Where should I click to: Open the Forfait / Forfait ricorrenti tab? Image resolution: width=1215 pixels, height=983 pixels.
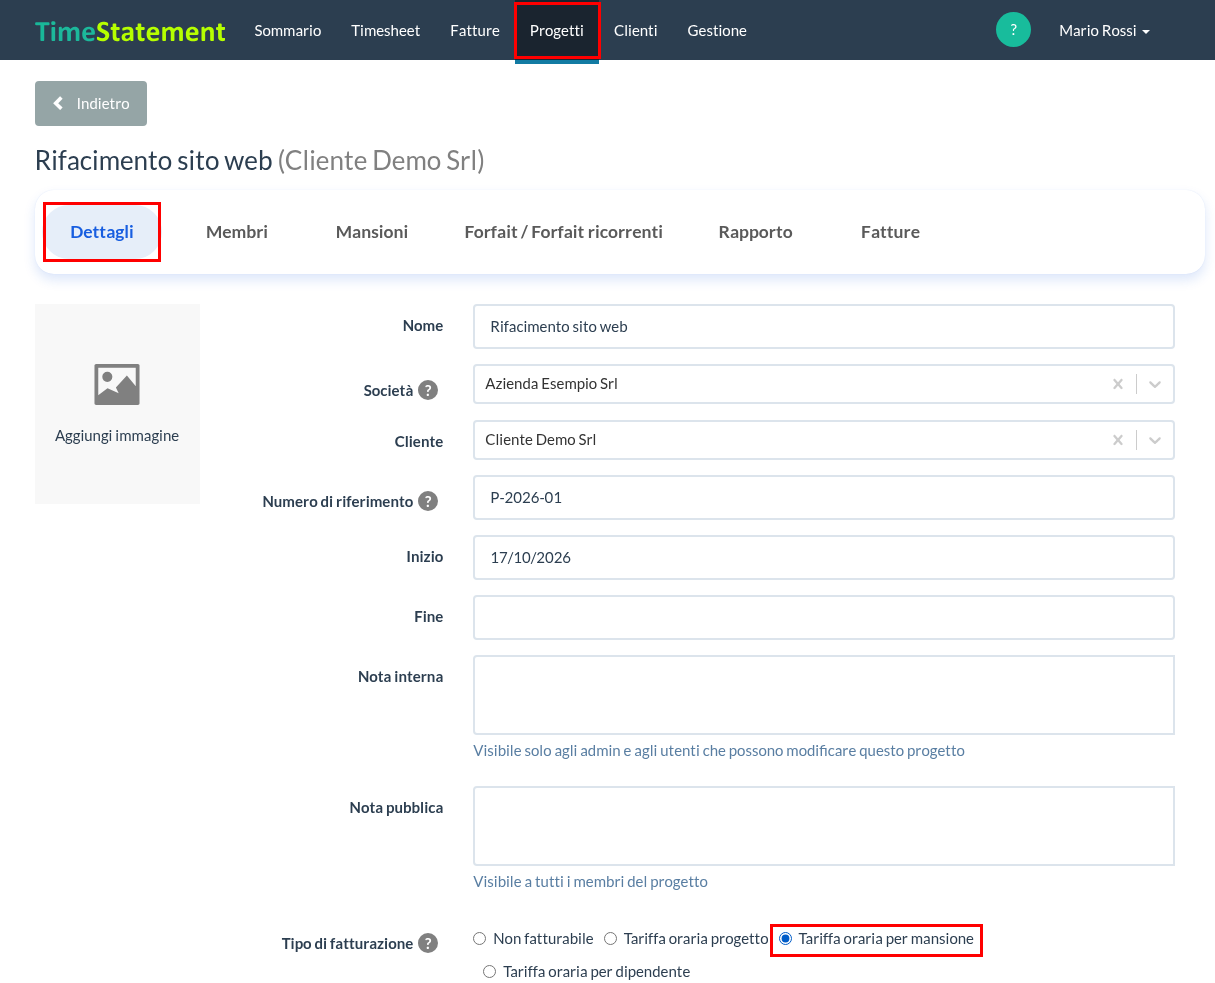(x=564, y=232)
